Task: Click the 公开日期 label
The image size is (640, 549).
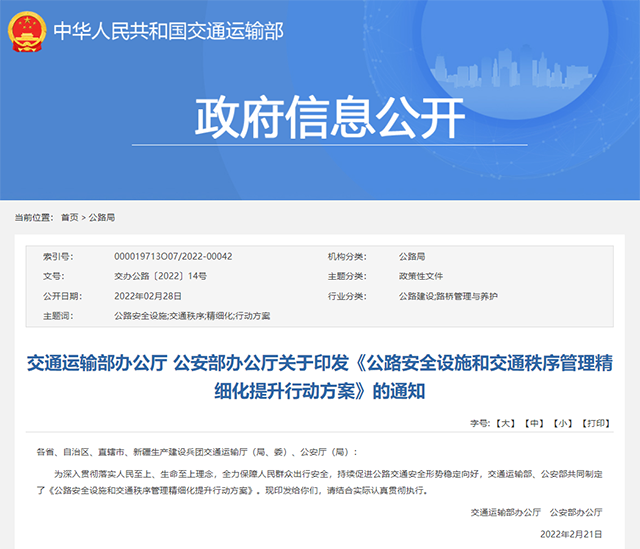Action: pyautogui.click(x=62, y=296)
